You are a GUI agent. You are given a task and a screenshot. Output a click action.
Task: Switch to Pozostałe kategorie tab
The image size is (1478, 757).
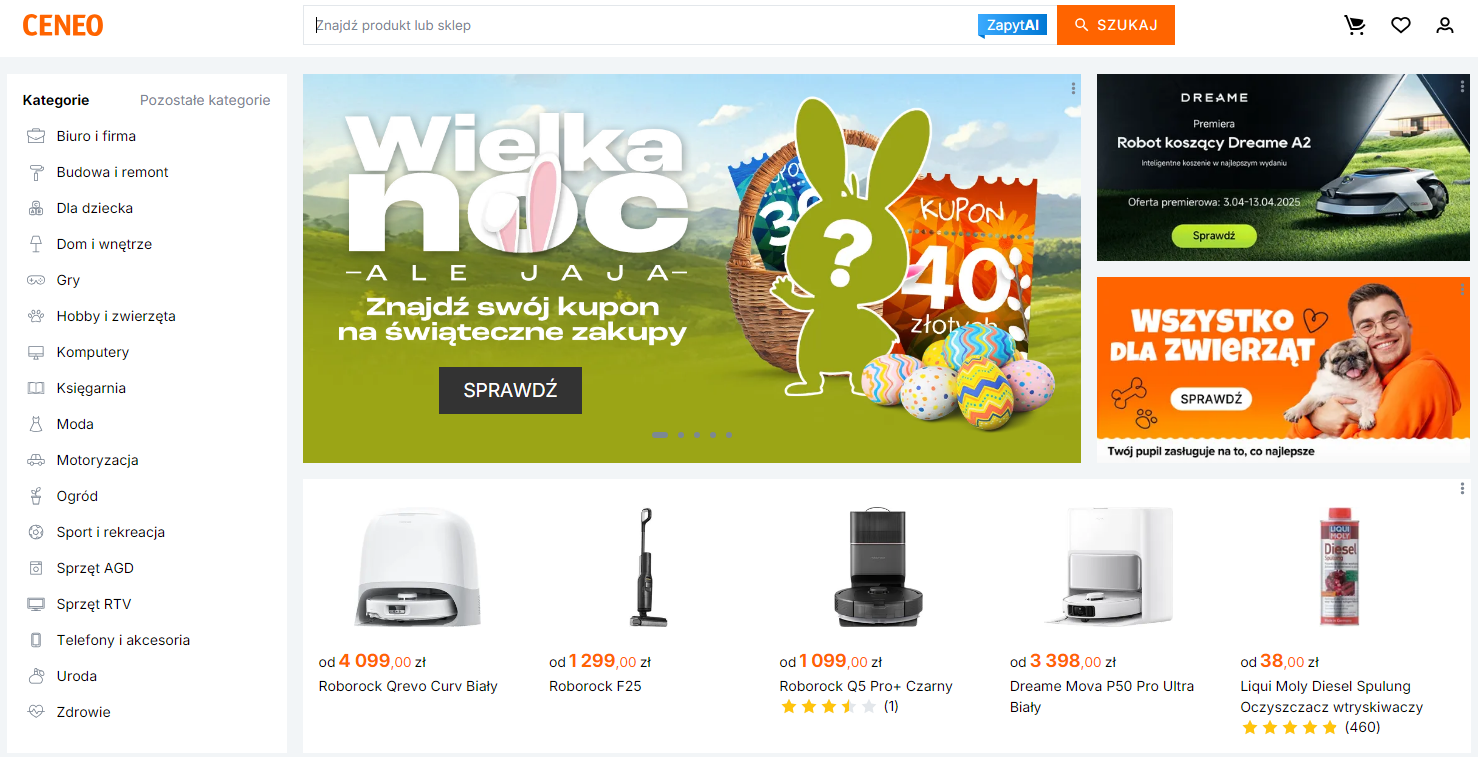(205, 100)
